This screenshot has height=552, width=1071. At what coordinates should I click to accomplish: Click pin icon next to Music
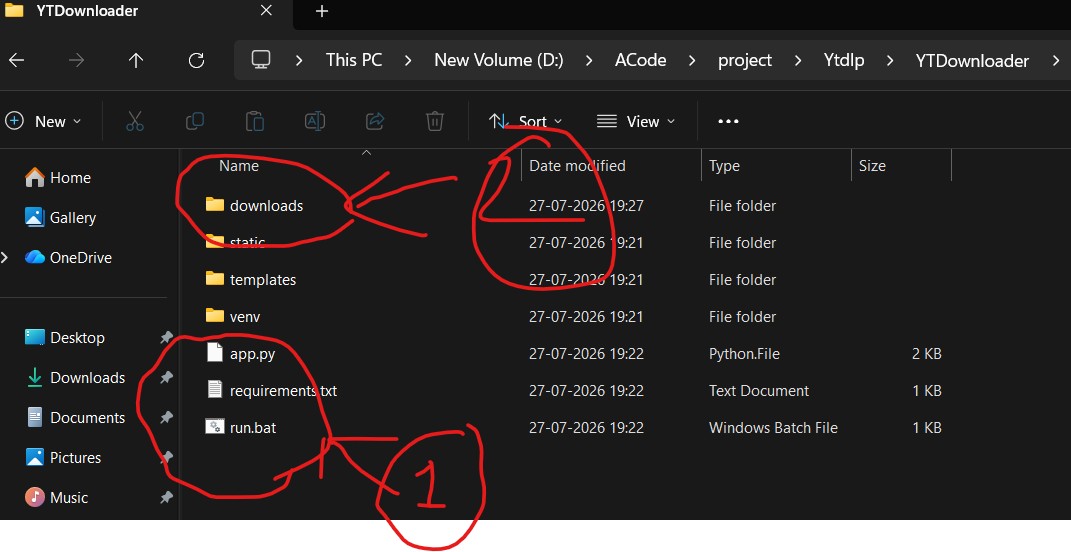(x=166, y=497)
